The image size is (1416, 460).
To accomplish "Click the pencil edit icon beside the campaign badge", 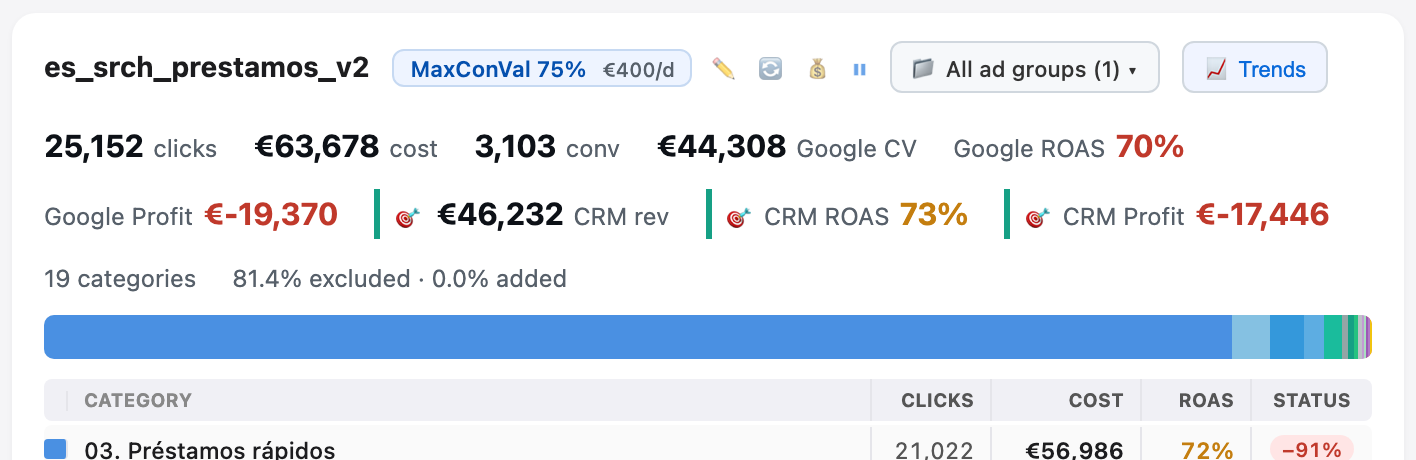I will click(723, 69).
